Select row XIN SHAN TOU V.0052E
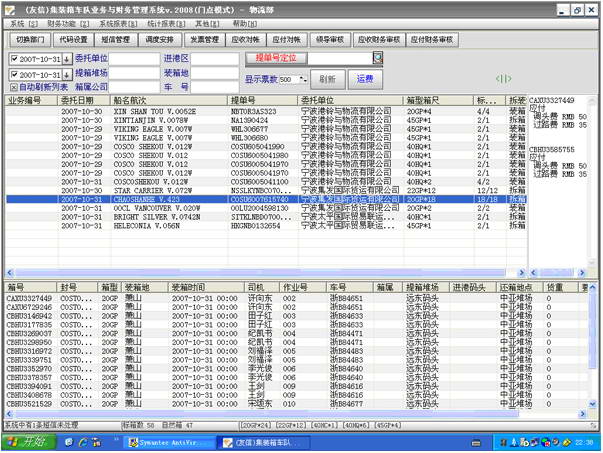 coord(266,112)
